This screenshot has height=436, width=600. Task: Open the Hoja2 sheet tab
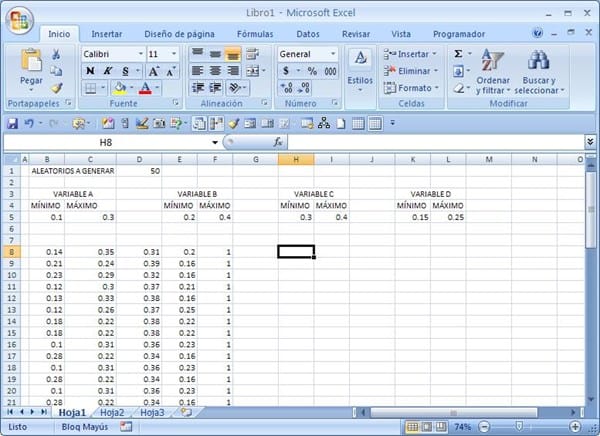pos(112,412)
